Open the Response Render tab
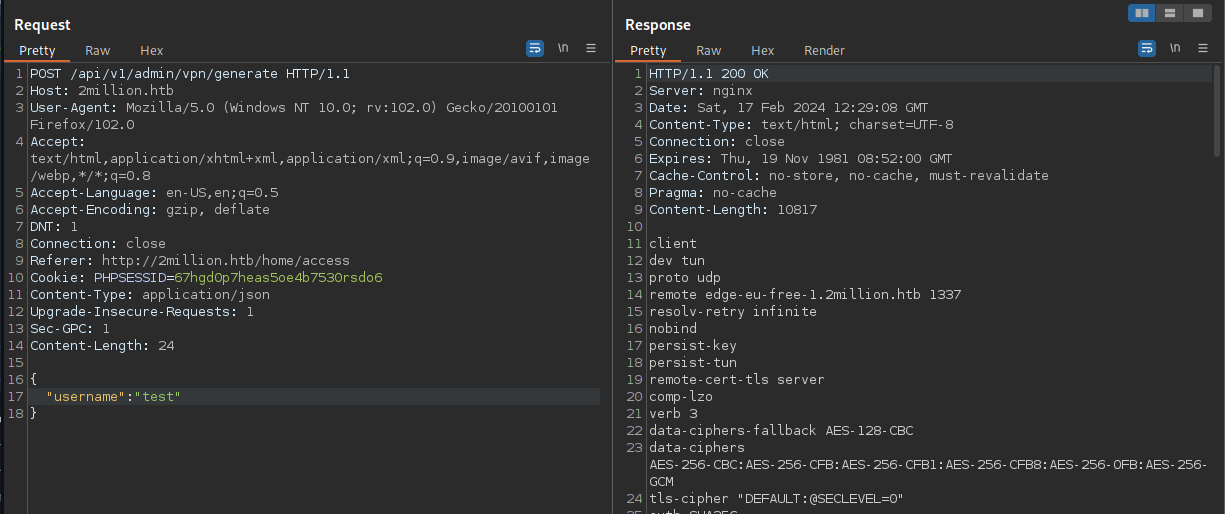This screenshot has width=1225, height=514. (x=825, y=50)
